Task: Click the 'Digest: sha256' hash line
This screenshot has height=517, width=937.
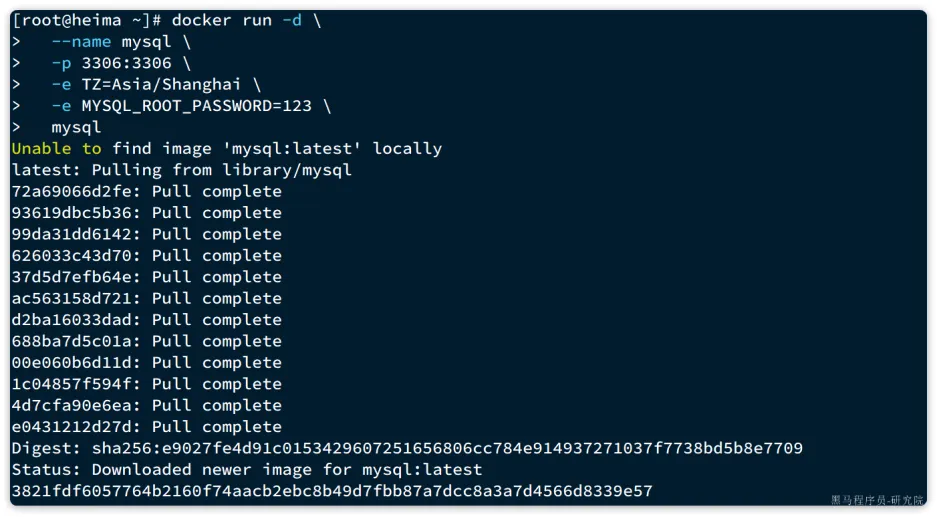Action: 406,448
